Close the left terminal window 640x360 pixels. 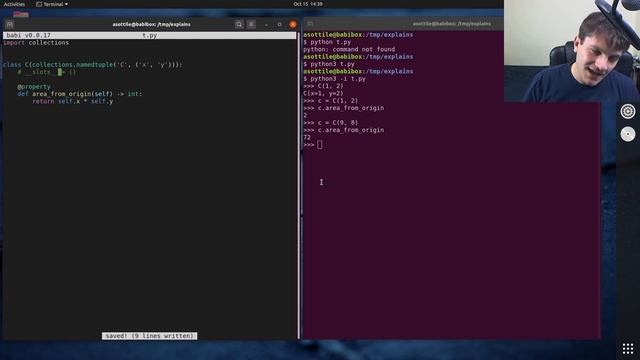pos(293,24)
